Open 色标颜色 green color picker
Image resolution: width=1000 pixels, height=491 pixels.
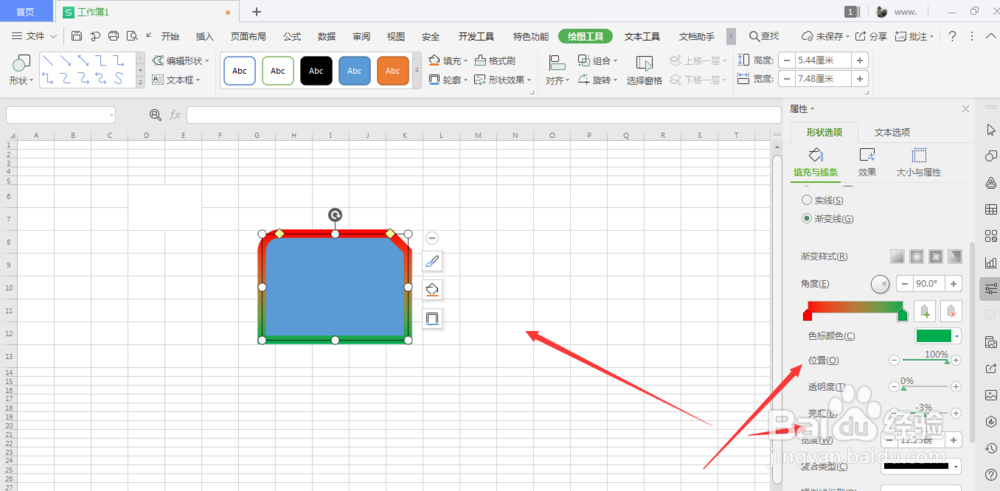tap(938, 336)
